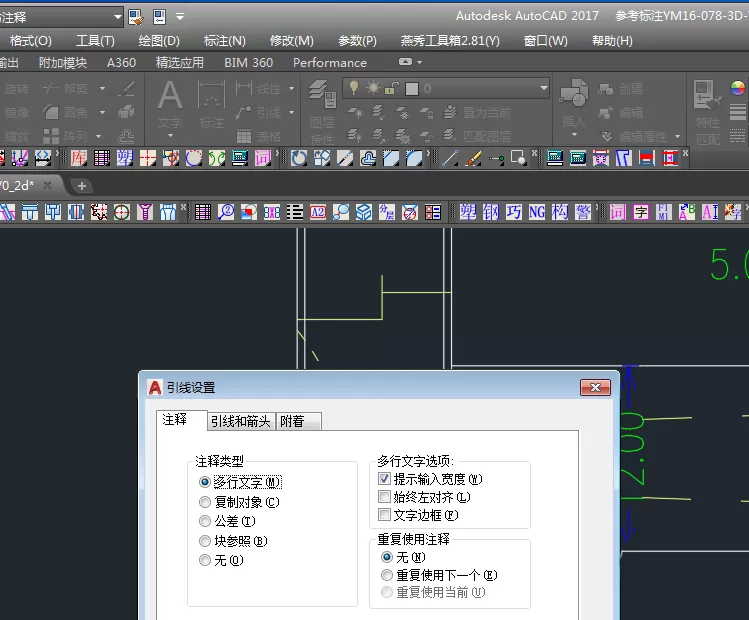Select the 多行文字(M) radio button

point(205,482)
